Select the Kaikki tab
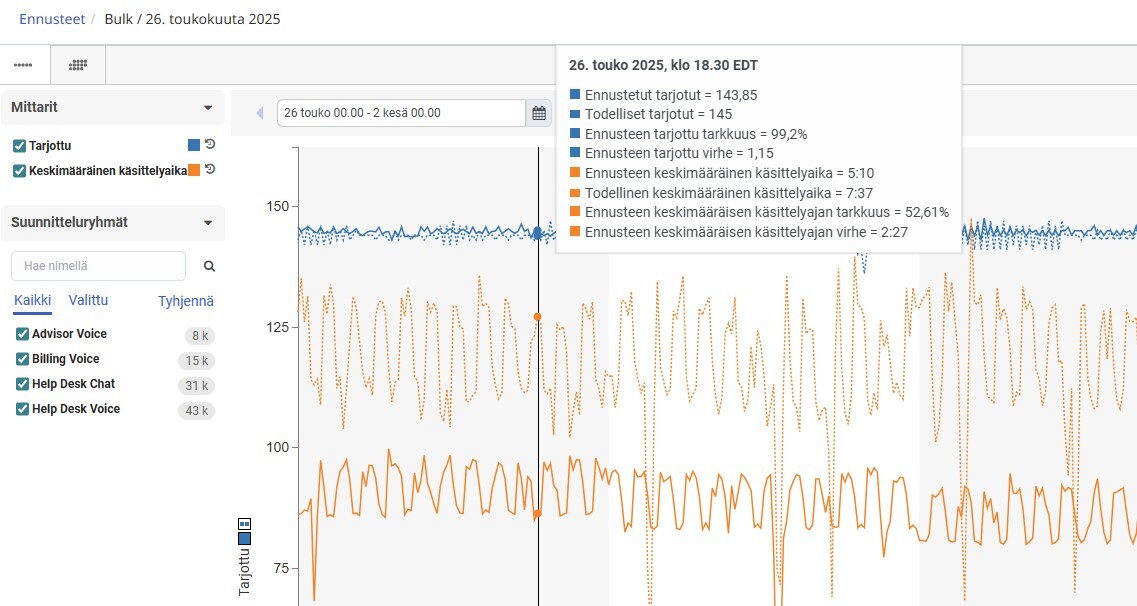The height and width of the screenshot is (606, 1137). [32, 301]
